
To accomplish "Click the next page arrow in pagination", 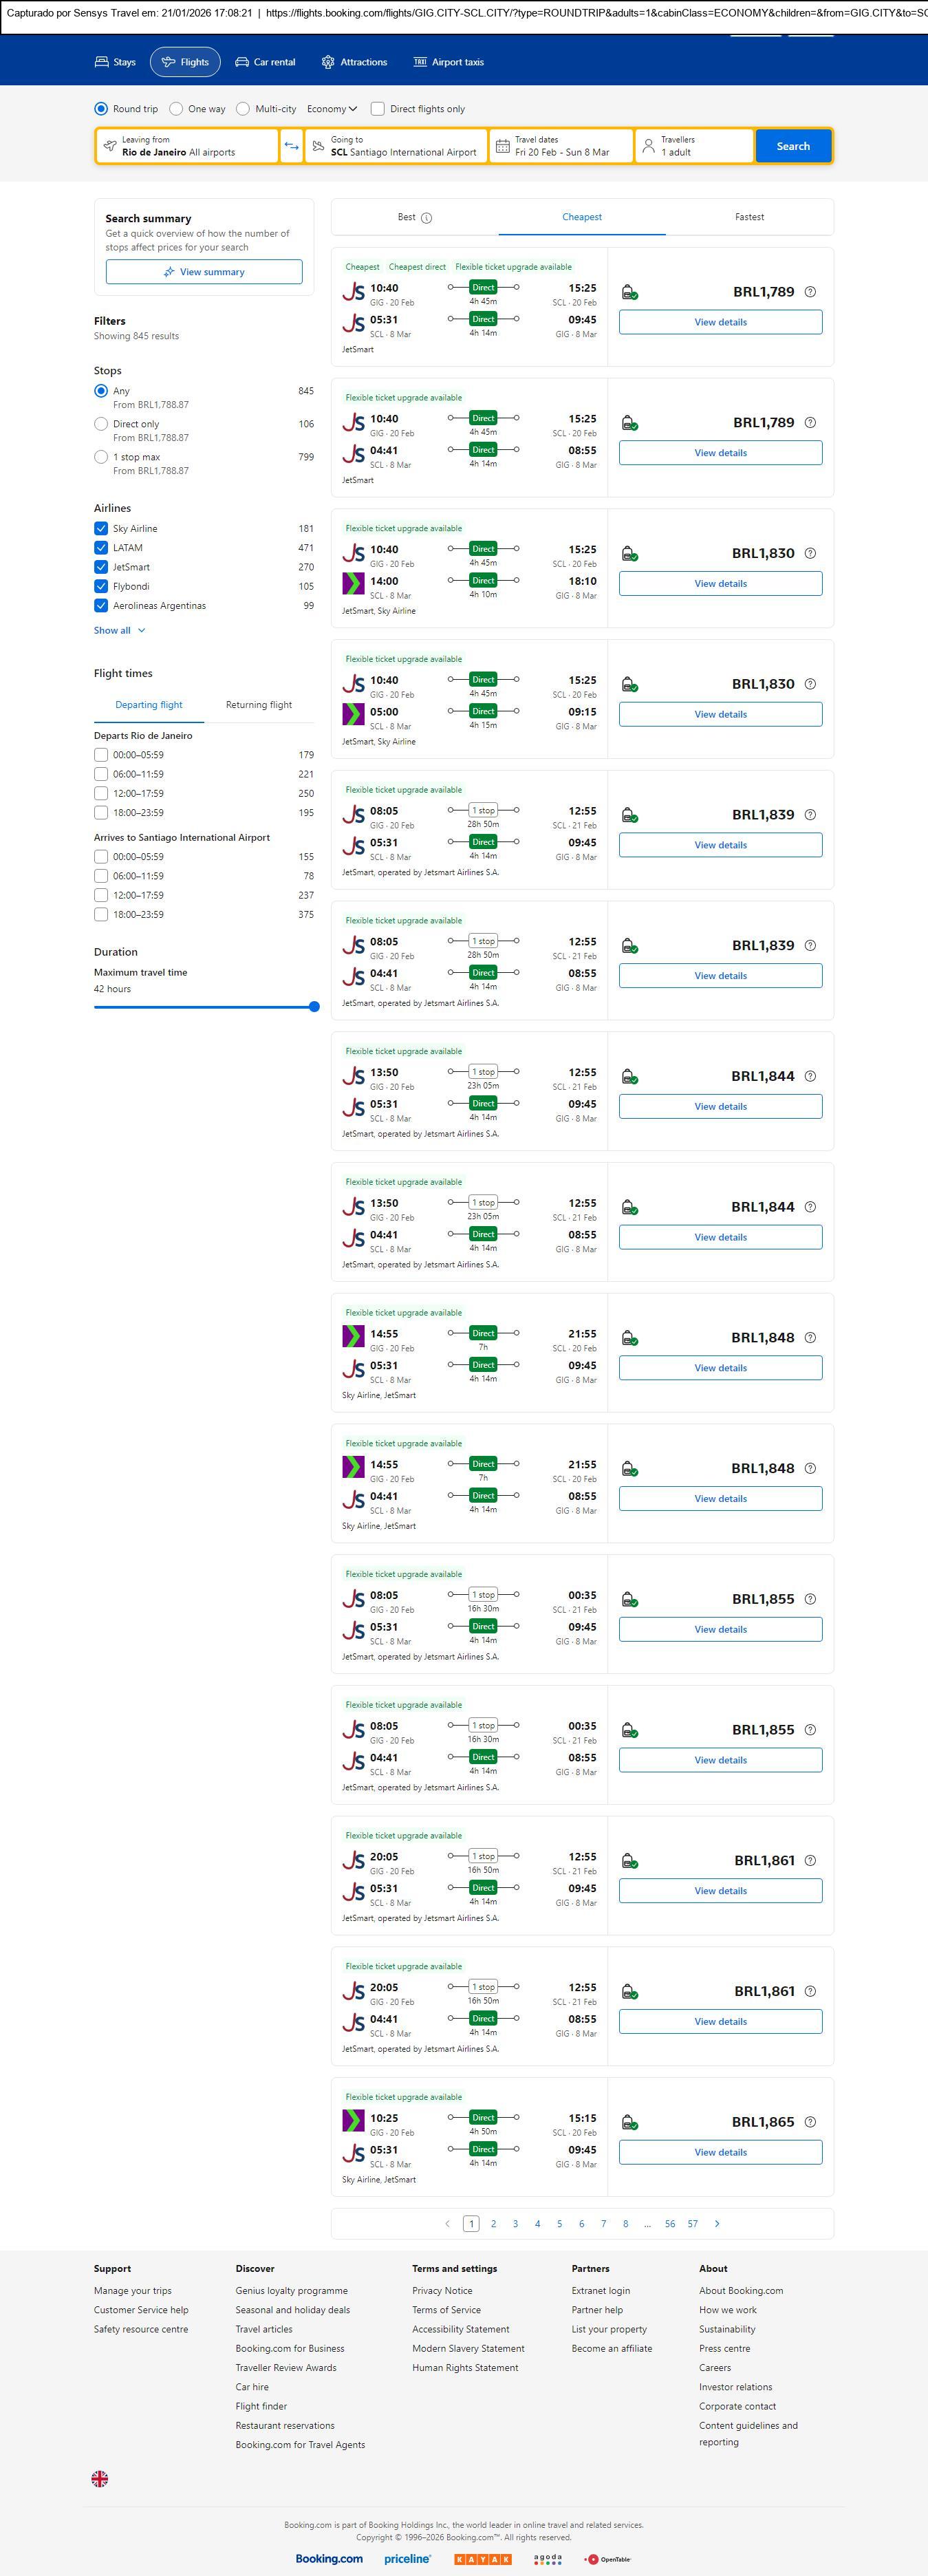I will (717, 2223).
